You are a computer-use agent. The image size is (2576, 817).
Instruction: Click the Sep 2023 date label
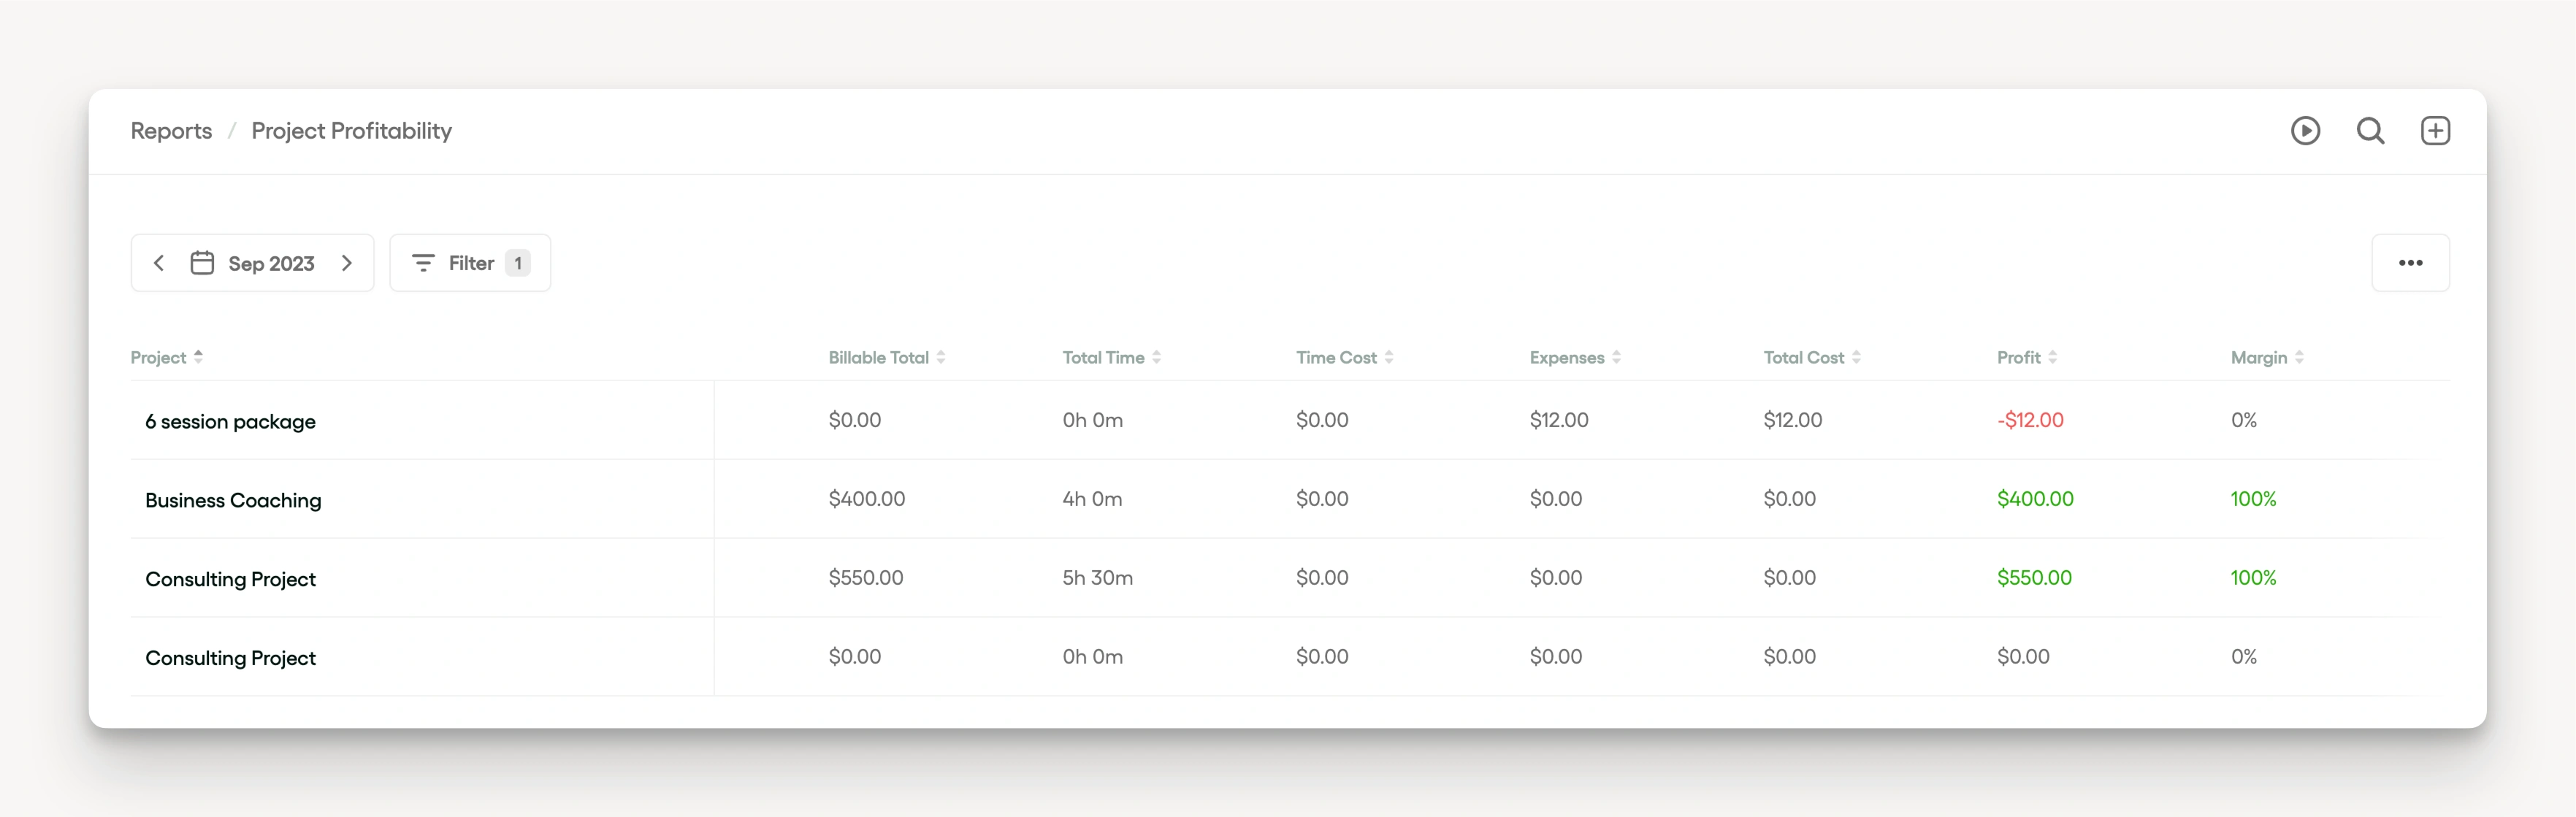coord(271,263)
